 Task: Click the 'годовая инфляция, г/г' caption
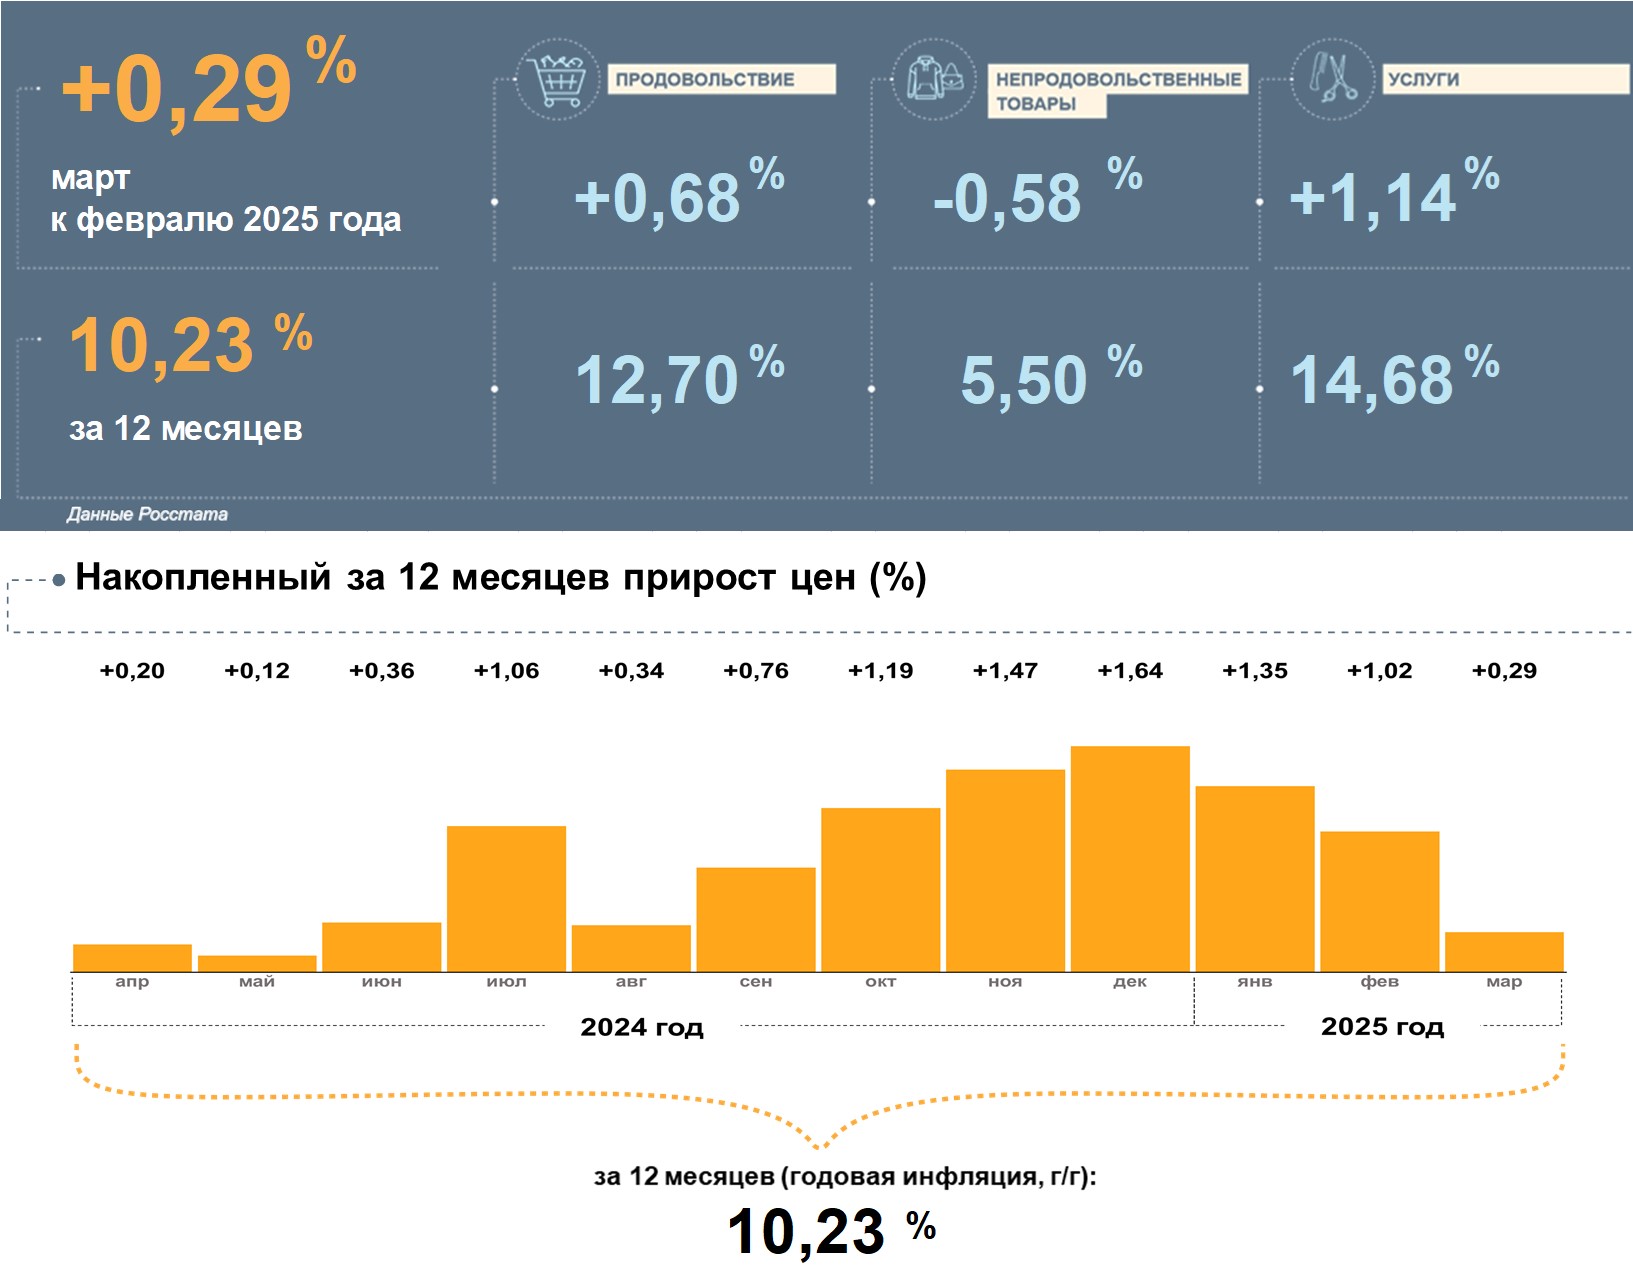click(x=935, y=1177)
